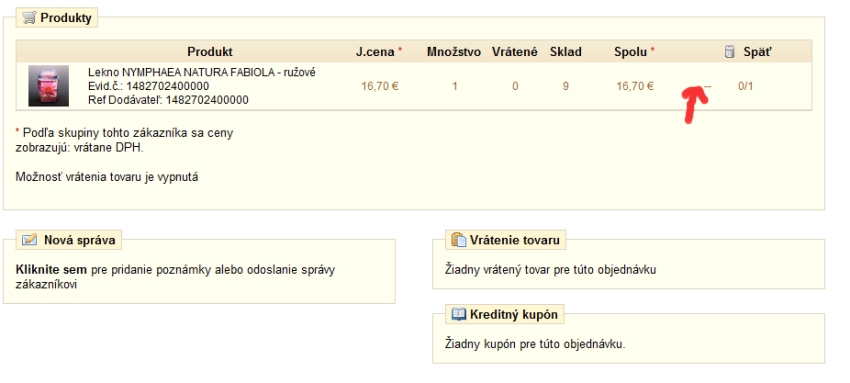Click returned value 0 under Vrátené
Image resolution: width=850 pixels, height=383 pixels.
click(x=515, y=86)
